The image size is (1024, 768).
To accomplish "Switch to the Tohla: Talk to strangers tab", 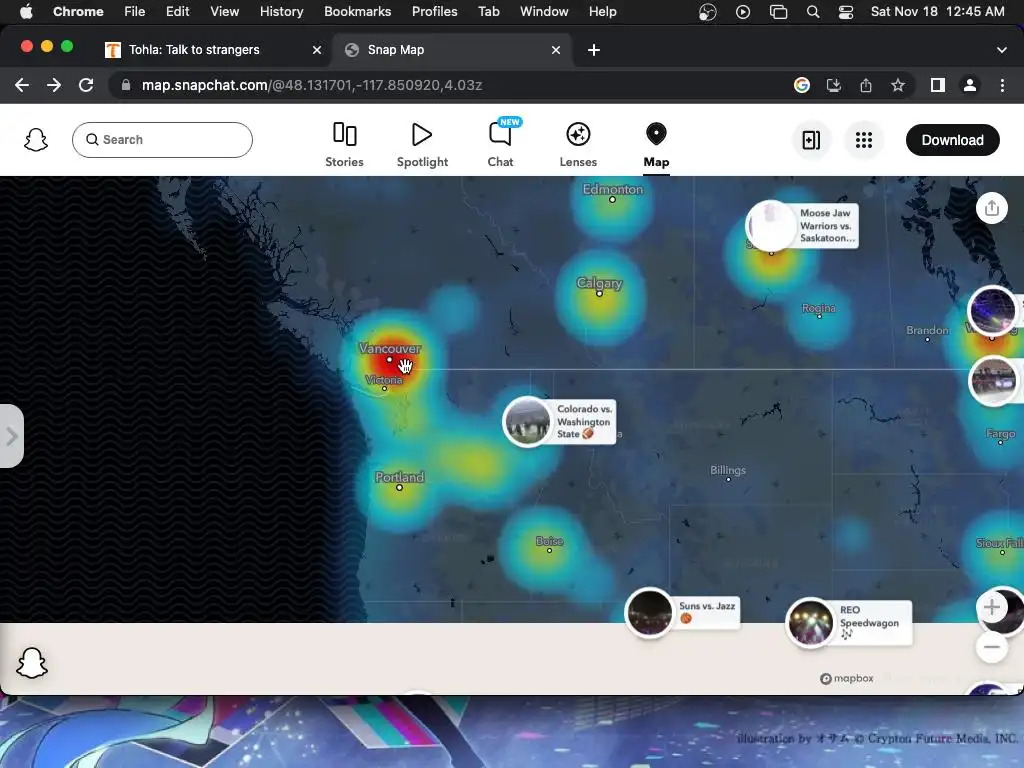I will point(194,50).
